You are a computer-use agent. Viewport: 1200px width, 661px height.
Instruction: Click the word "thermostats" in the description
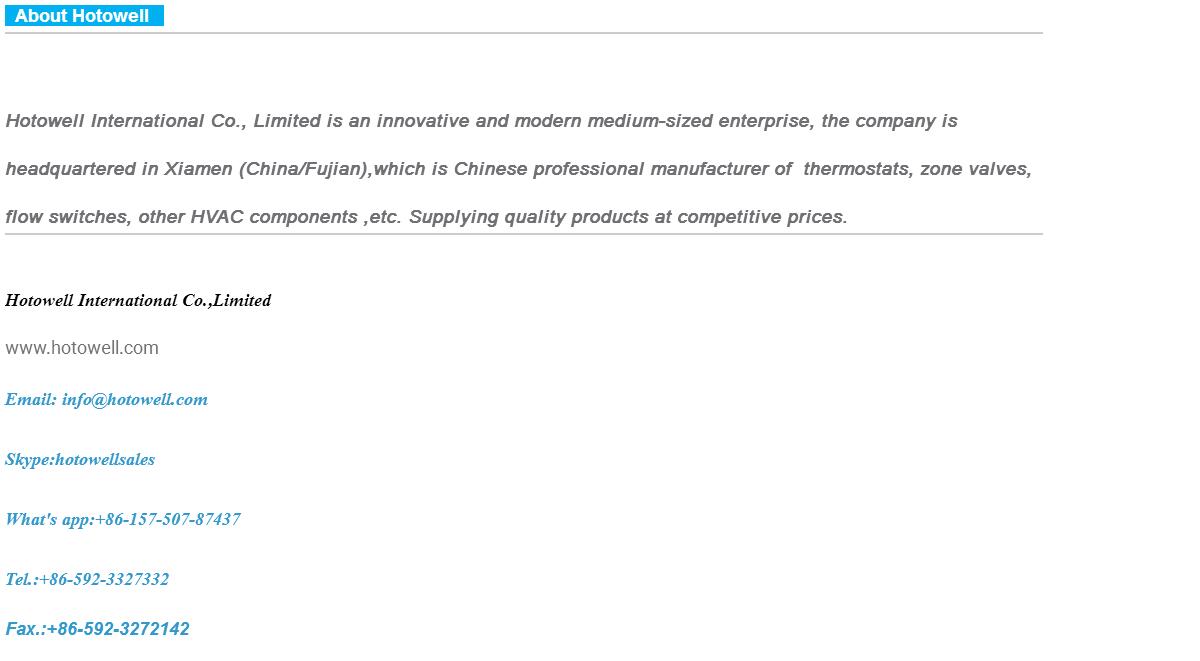coord(856,169)
